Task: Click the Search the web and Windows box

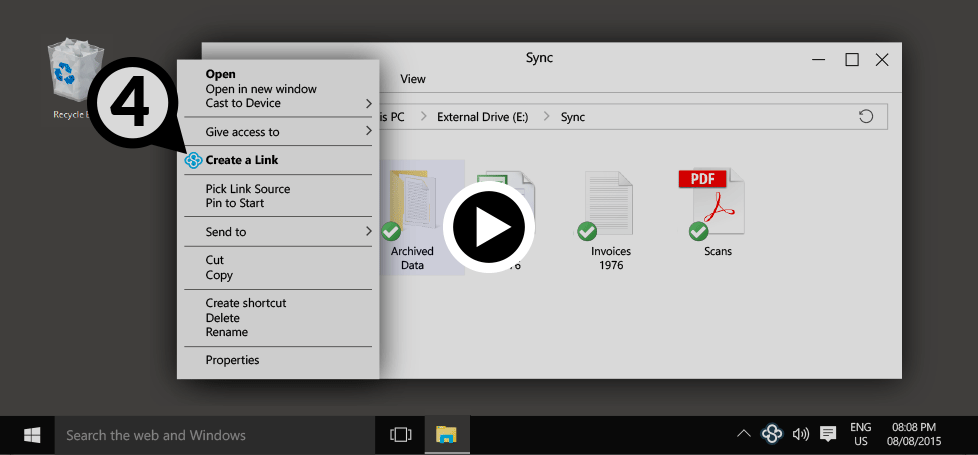Action: tap(200, 435)
